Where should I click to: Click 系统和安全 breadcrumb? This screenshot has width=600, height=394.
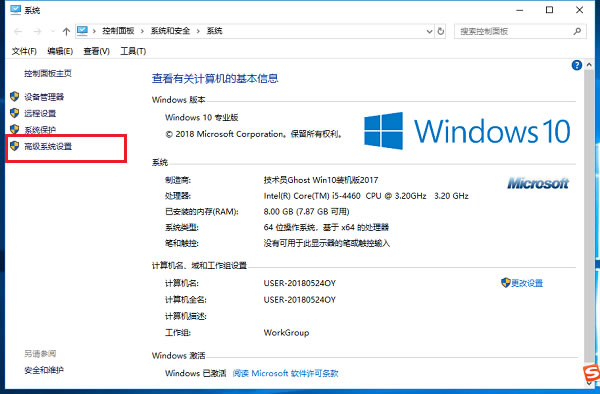pyautogui.click(x=170, y=31)
